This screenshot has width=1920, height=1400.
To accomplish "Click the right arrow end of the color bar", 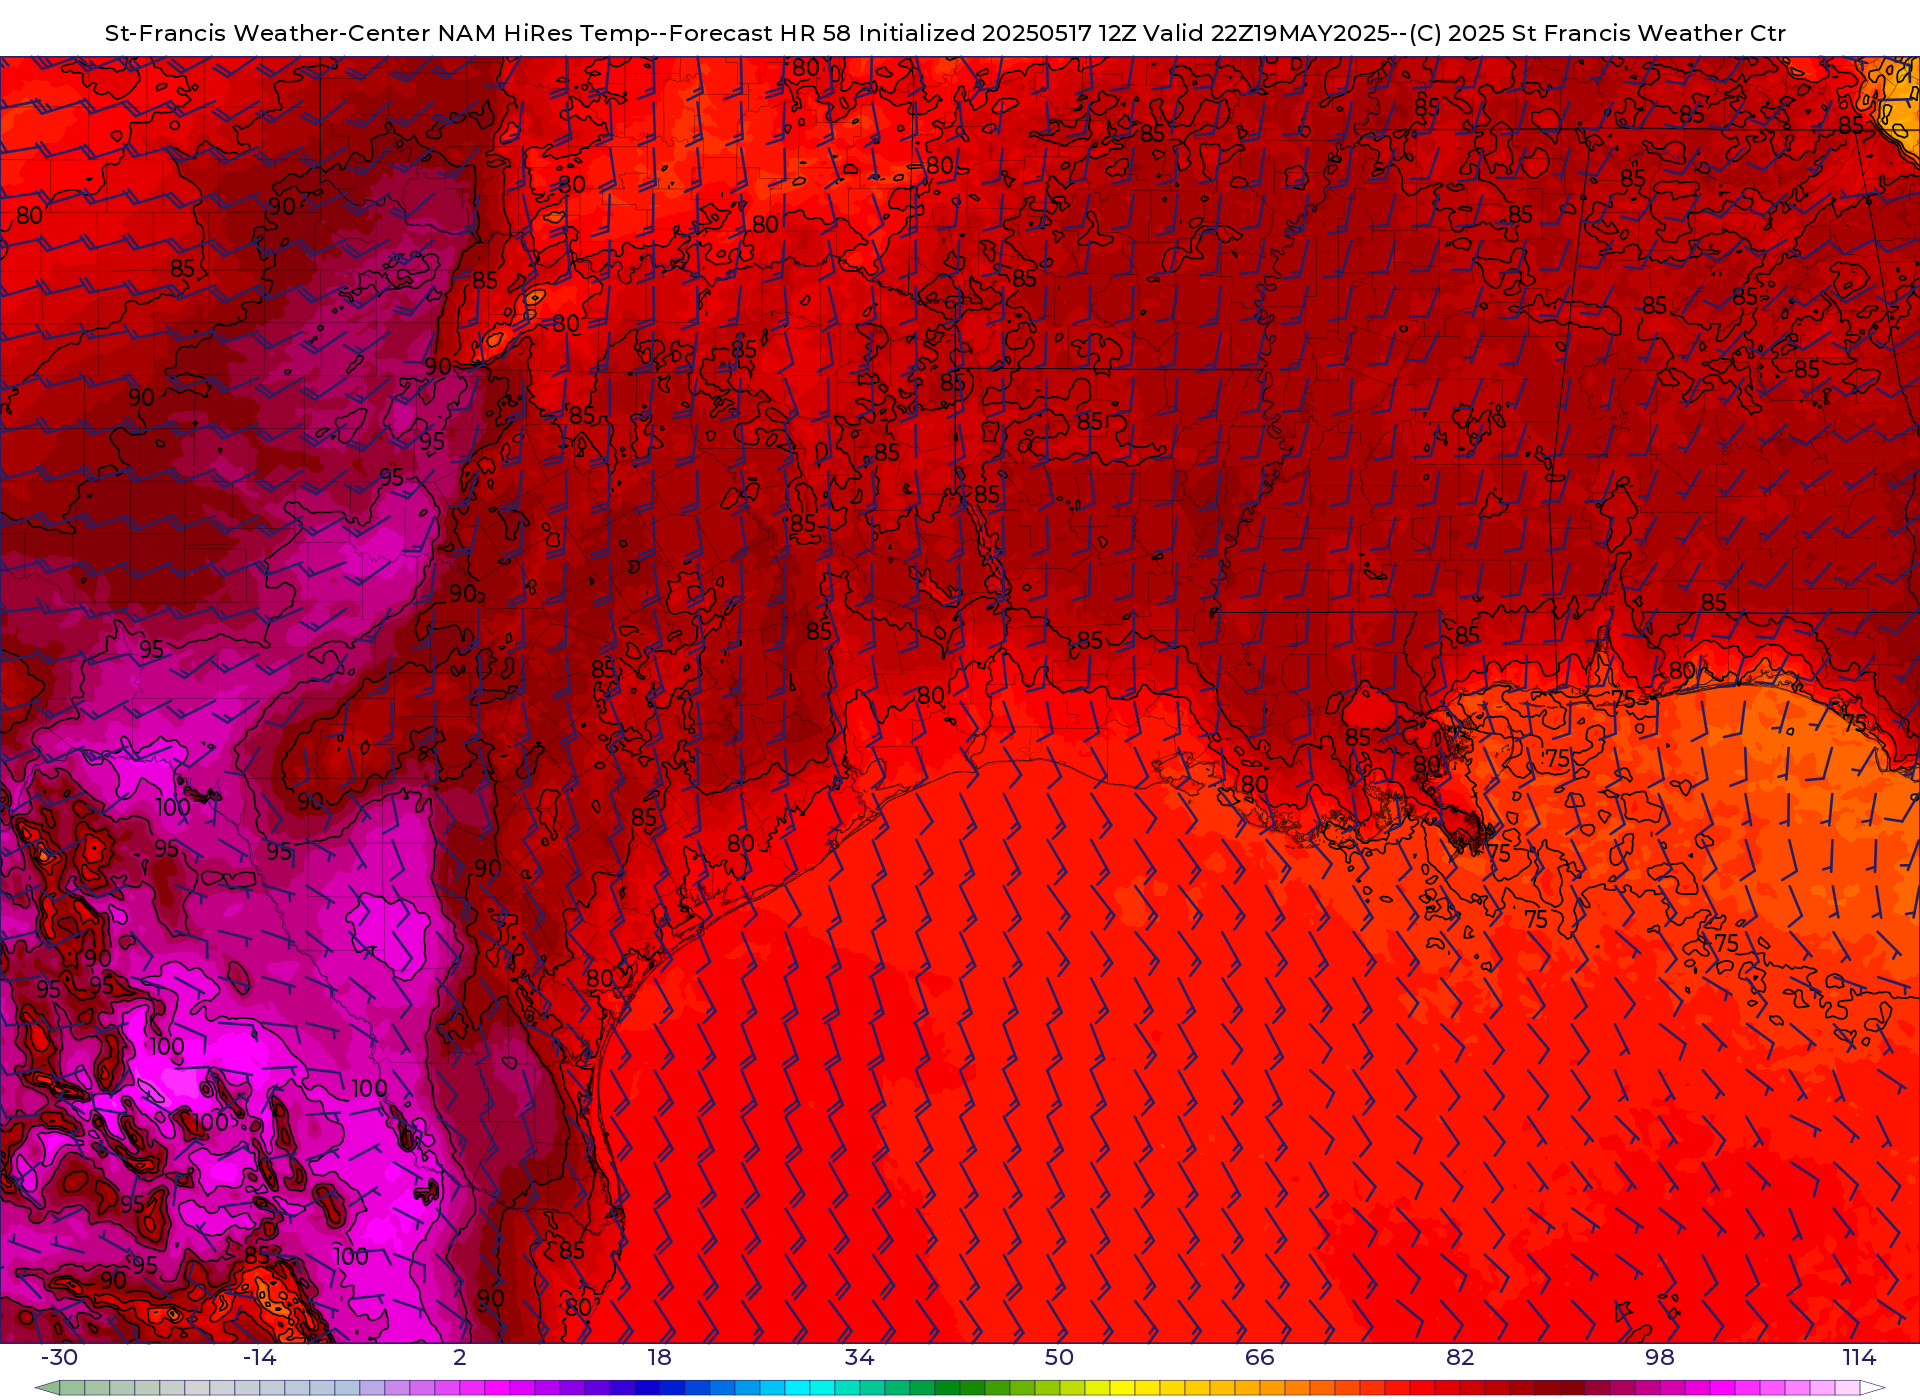I will 1872,1388.
